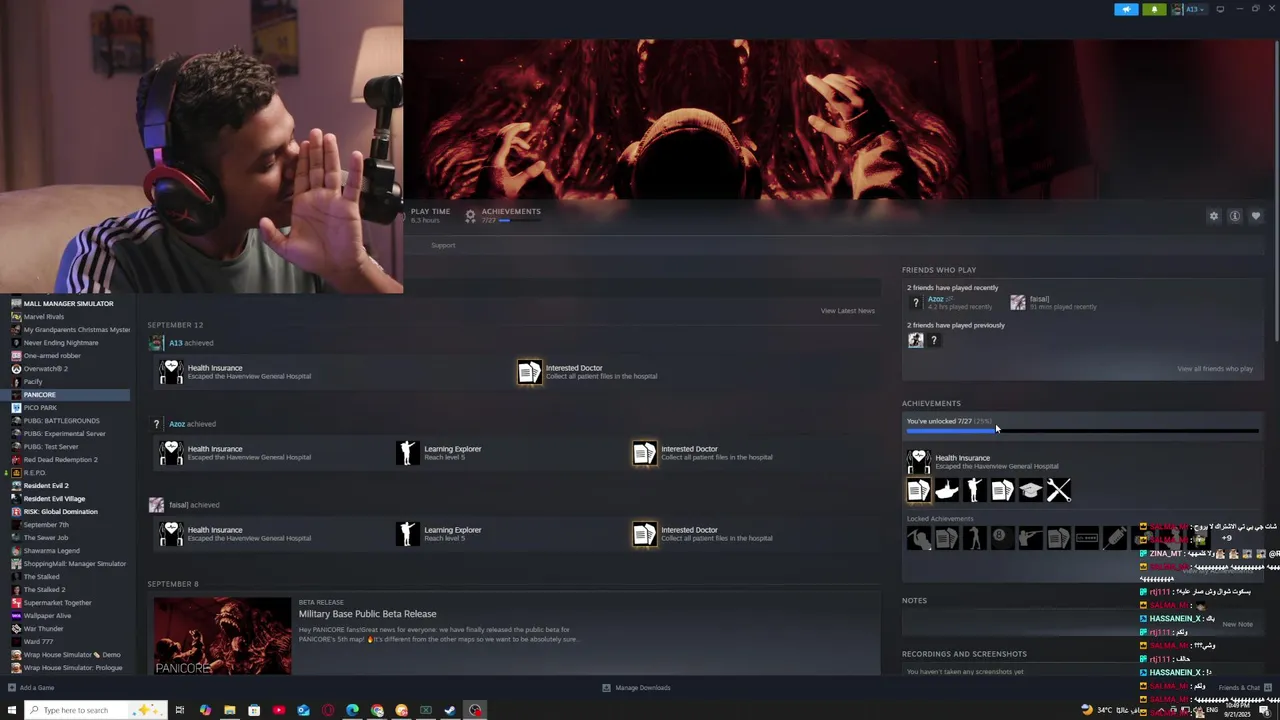Click the PANICORE news thumbnail image
1280x720 pixels.
tap(222, 636)
